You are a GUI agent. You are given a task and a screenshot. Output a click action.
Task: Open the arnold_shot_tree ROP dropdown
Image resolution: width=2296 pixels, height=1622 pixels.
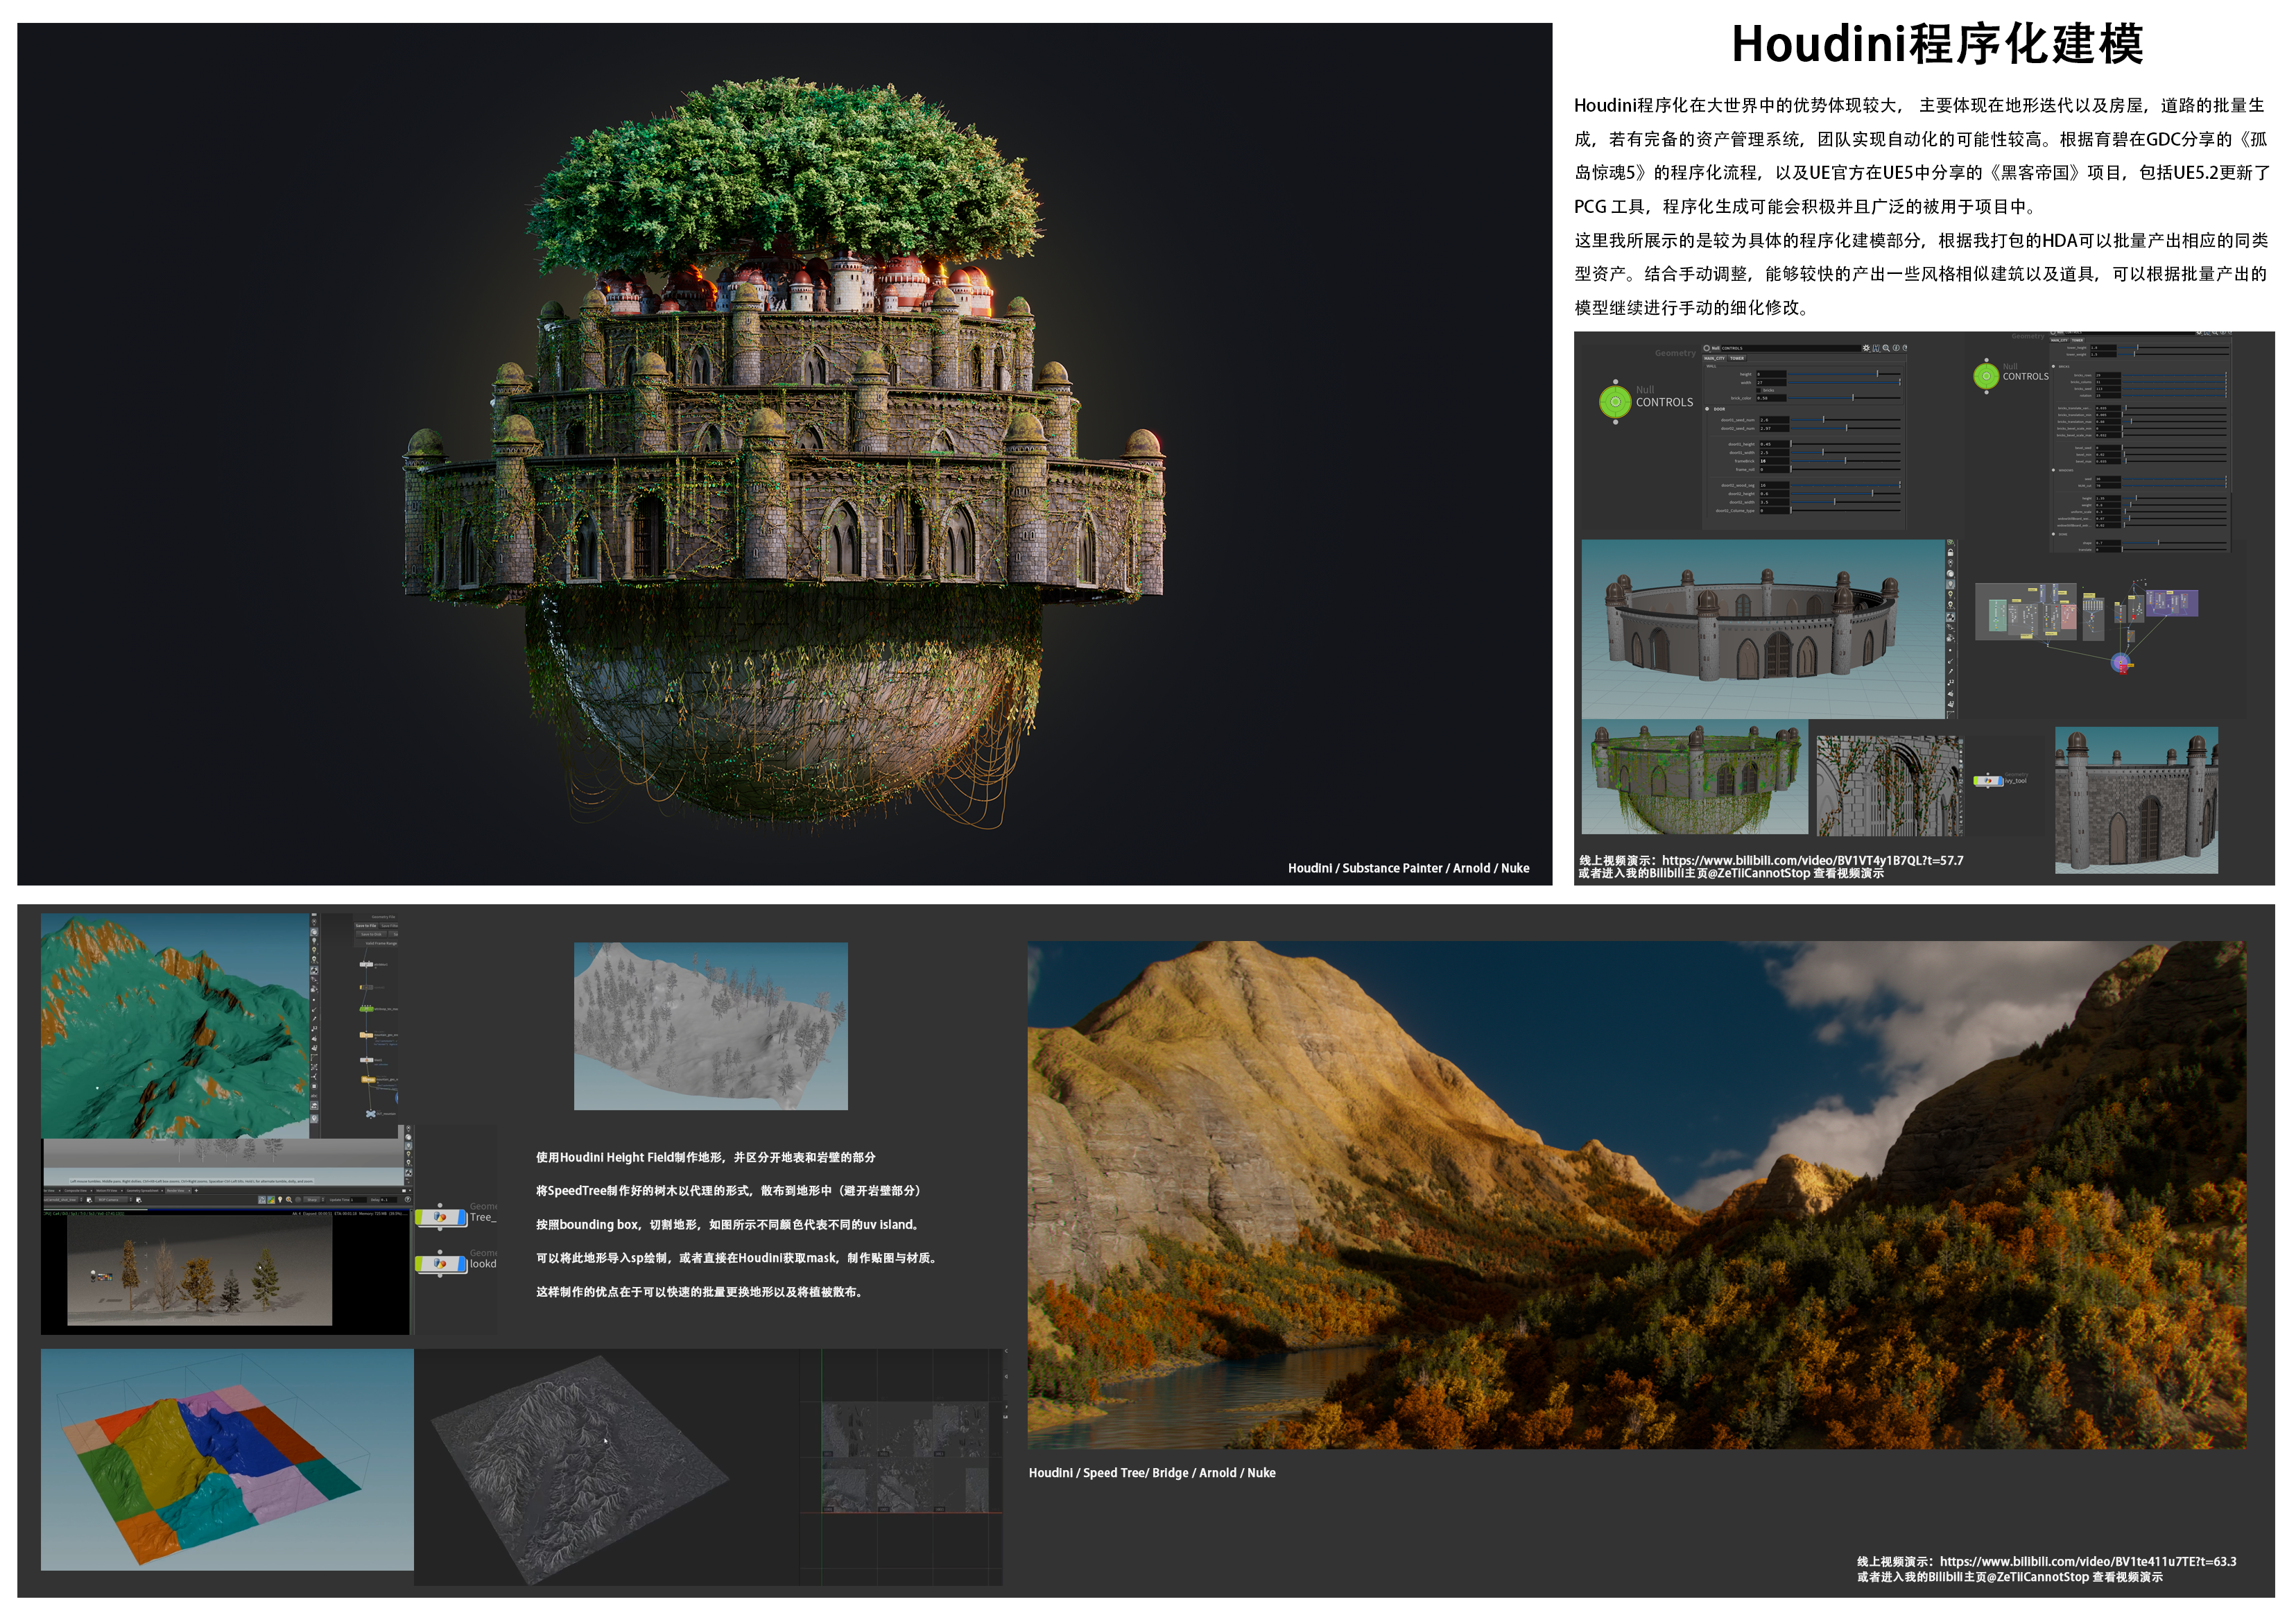tap(64, 1200)
